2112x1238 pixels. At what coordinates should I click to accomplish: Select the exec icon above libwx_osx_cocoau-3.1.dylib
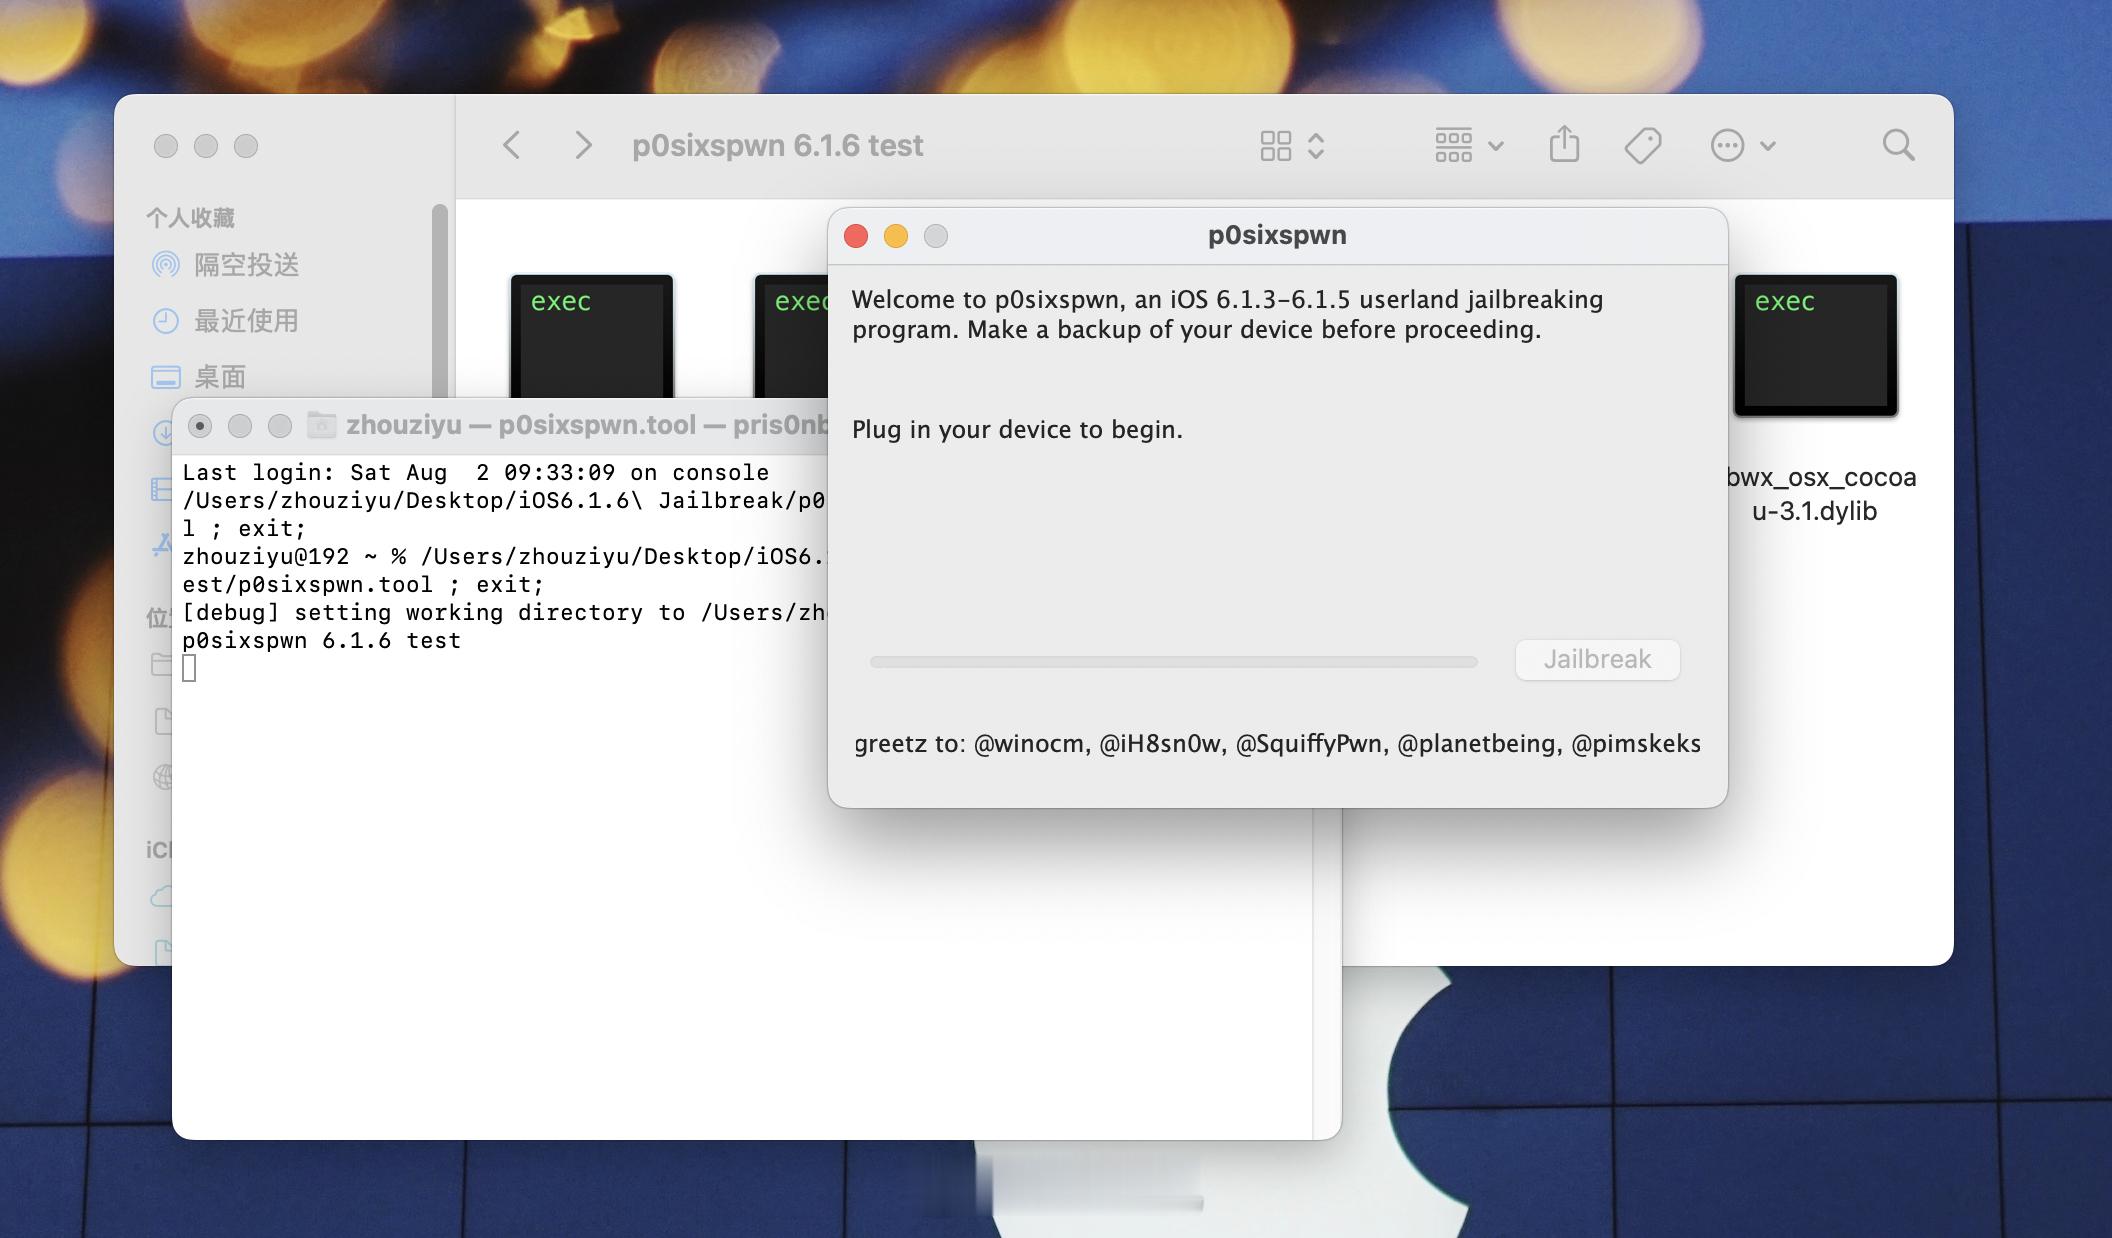click(x=1815, y=345)
